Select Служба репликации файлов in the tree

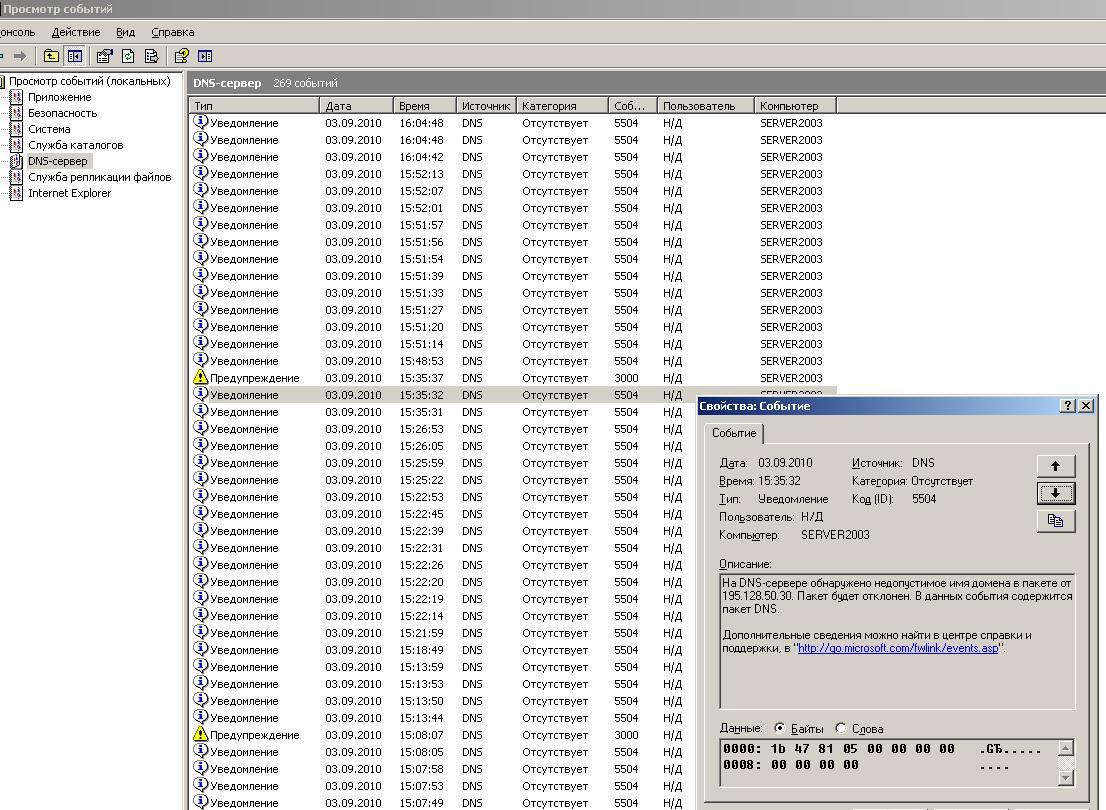(x=99, y=177)
